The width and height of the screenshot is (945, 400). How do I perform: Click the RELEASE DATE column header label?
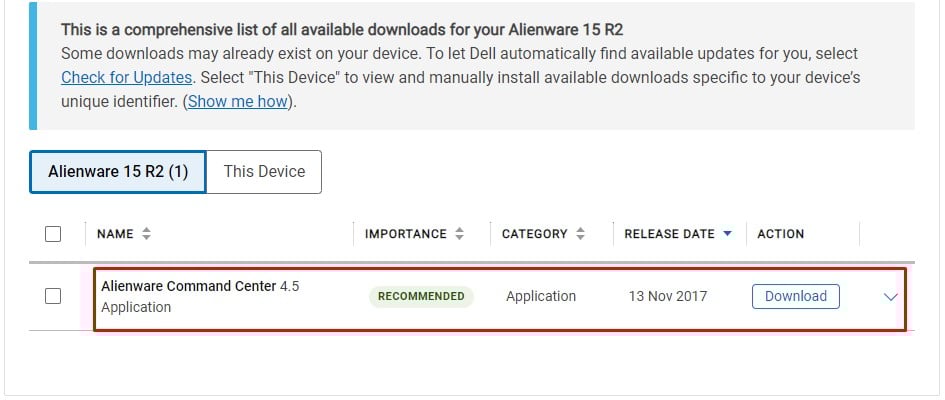pyautogui.click(x=670, y=234)
